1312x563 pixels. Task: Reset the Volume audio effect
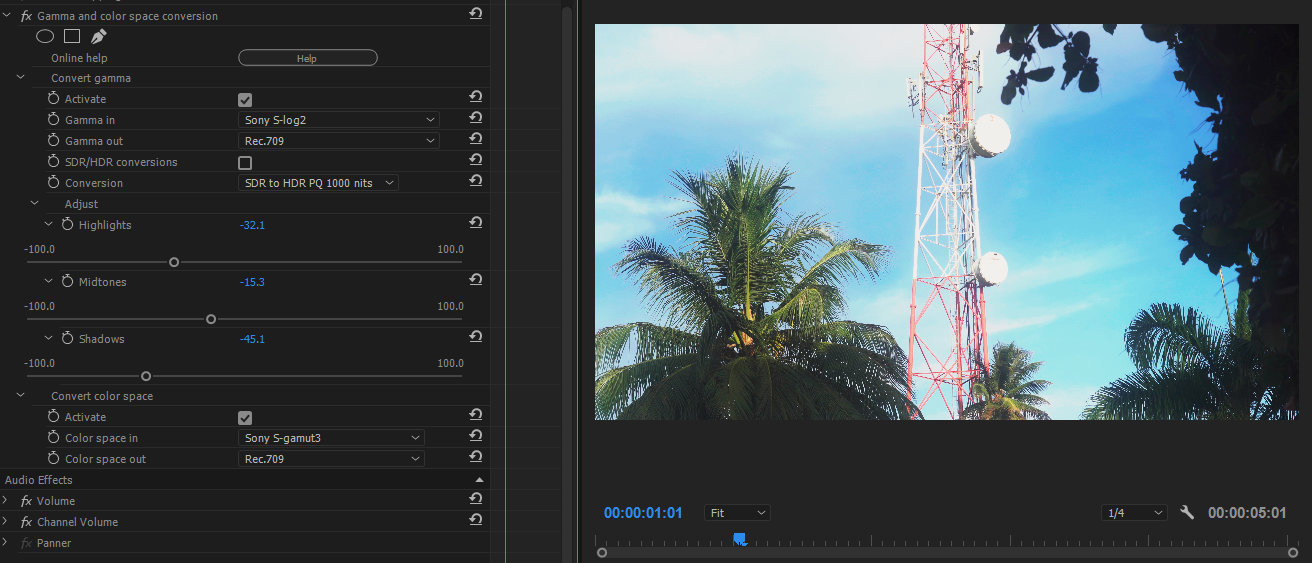tap(476, 499)
